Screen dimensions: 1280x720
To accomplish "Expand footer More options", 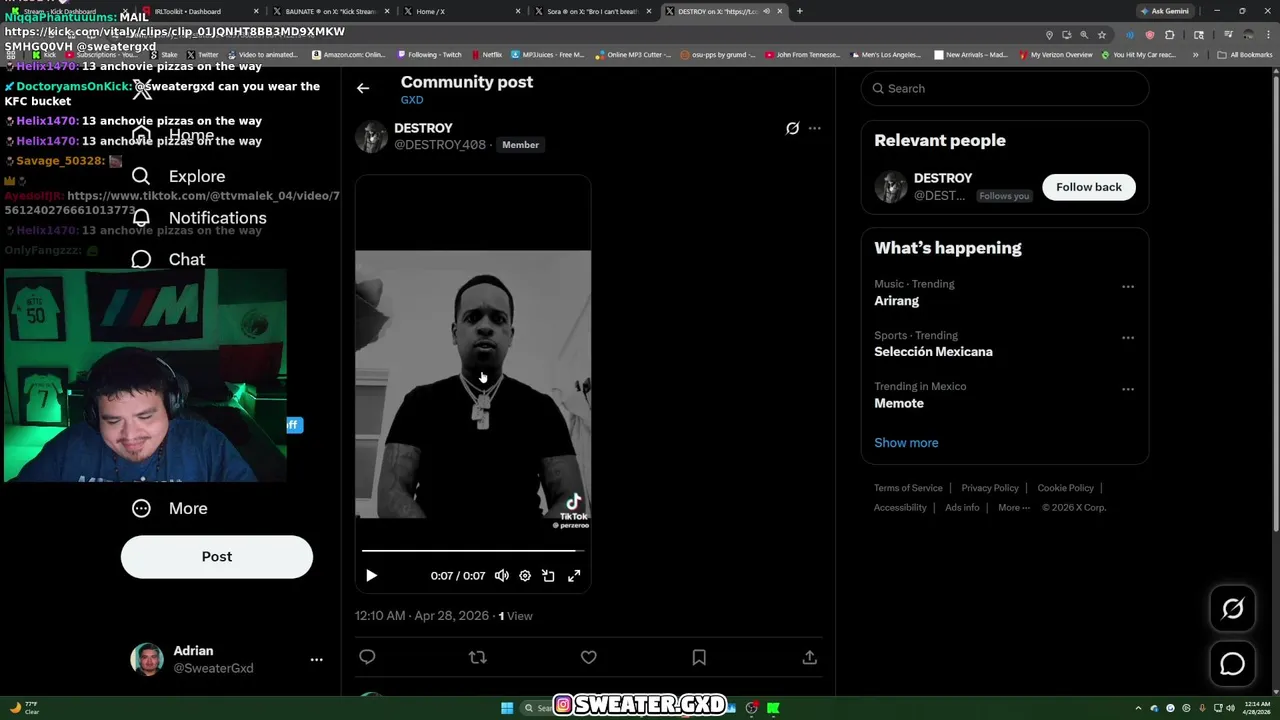I will [x=1014, y=507].
